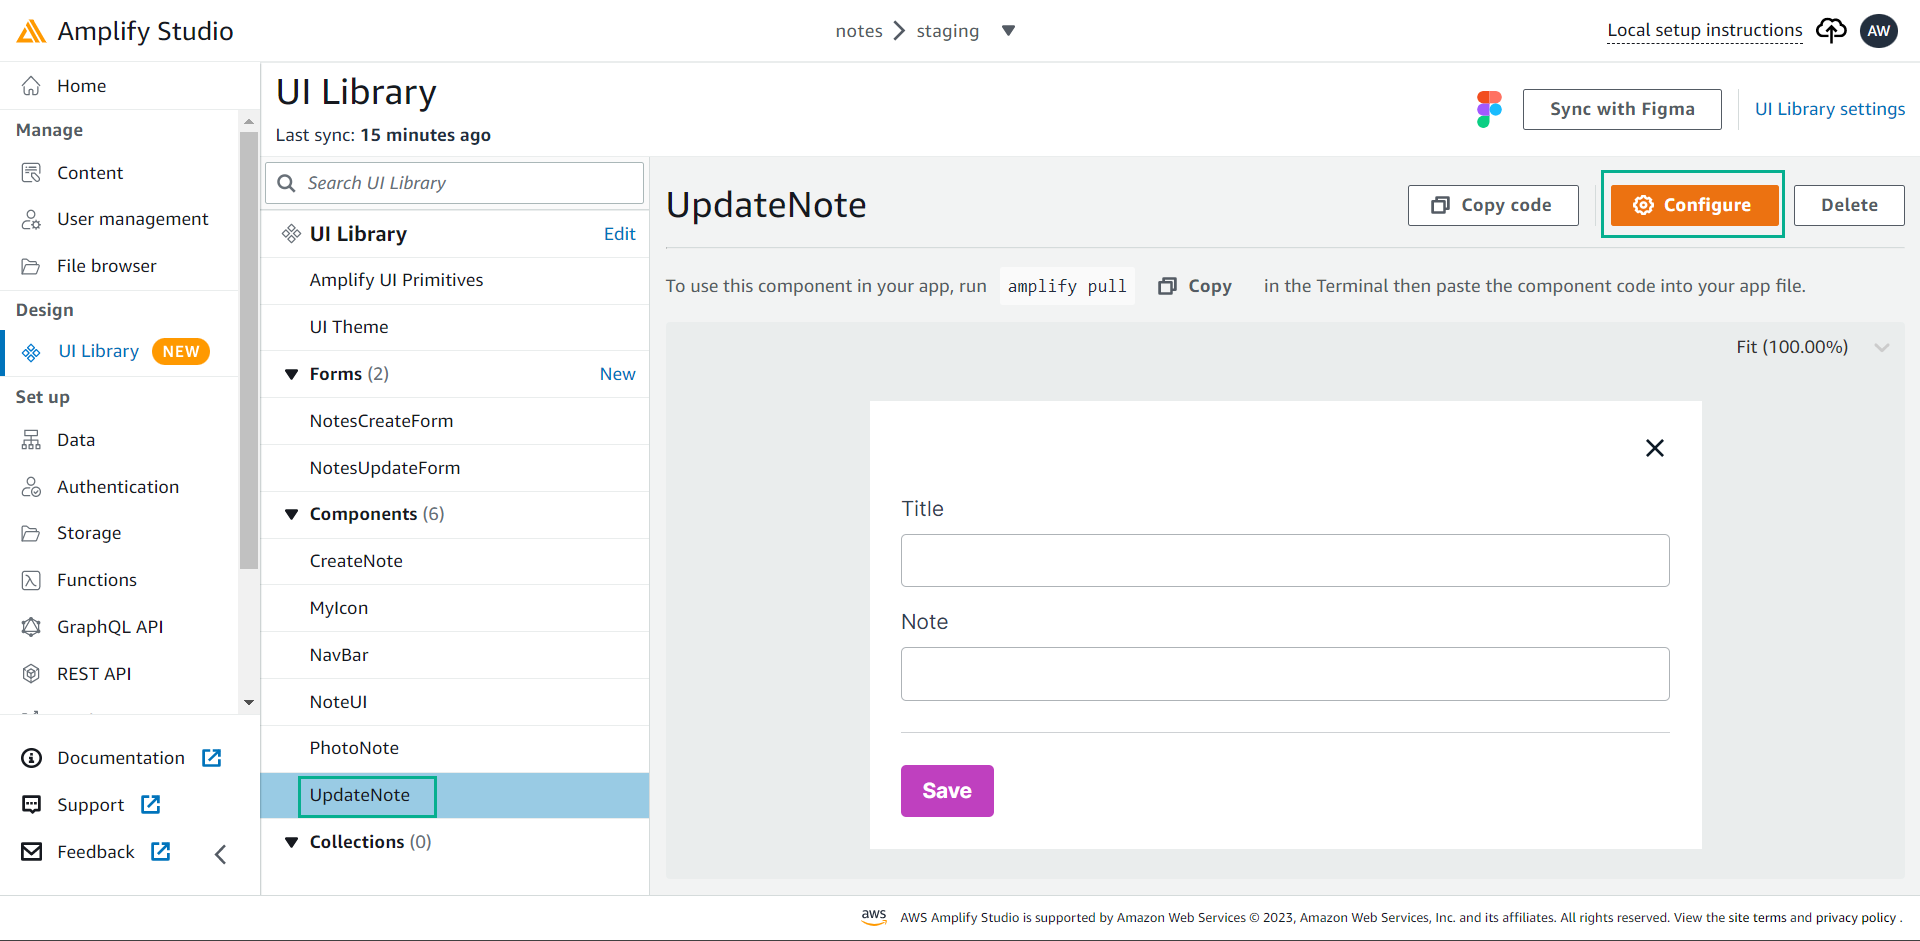The height and width of the screenshot is (941, 1920).
Task: Collapse the Collections section triangle
Action: (x=292, y=842)
